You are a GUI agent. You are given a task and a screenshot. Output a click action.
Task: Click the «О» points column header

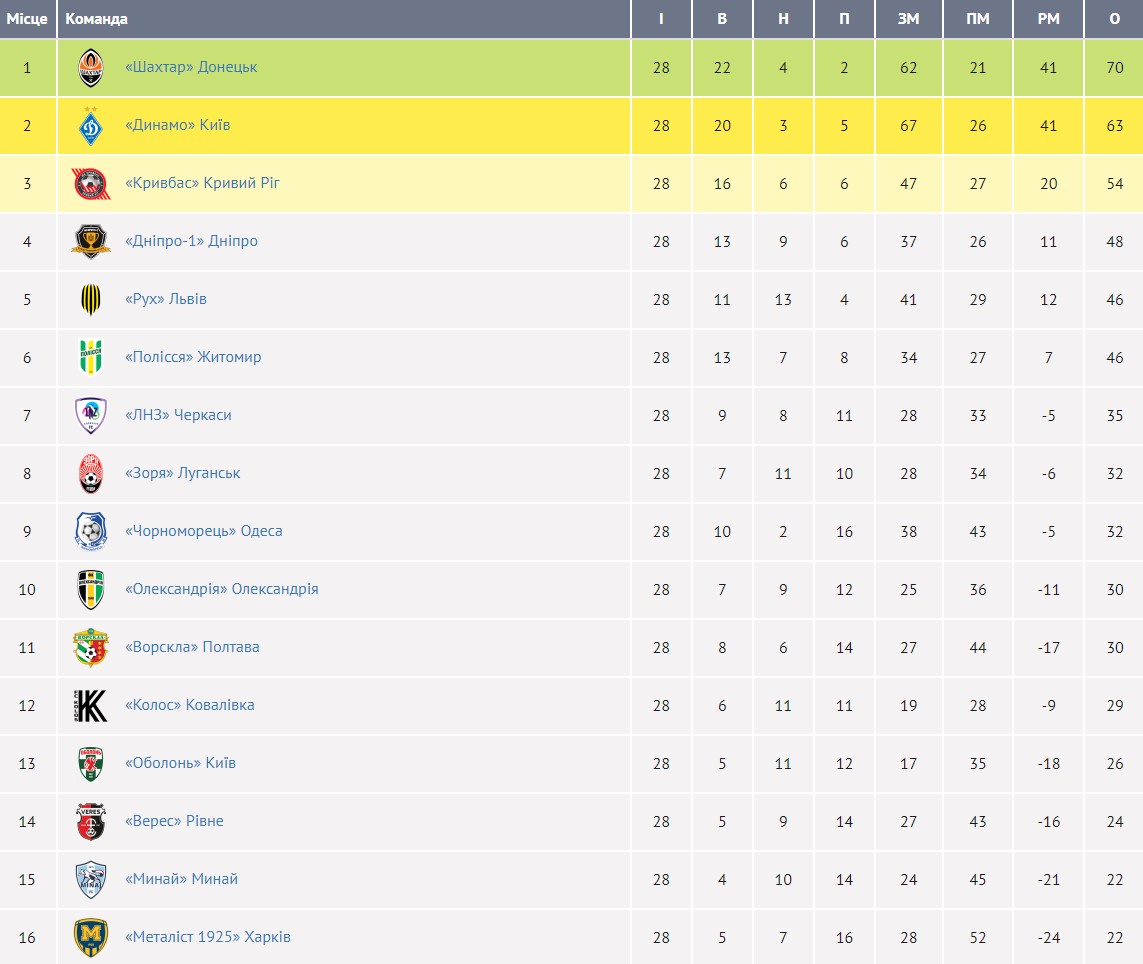(x=1114, y=19)
